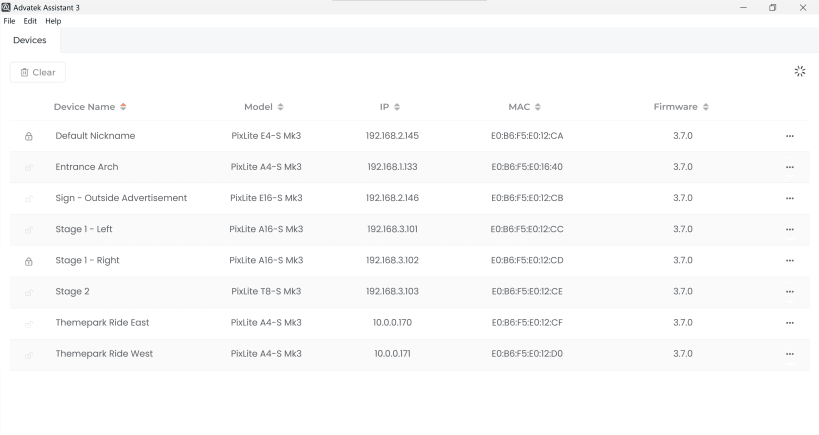Click IP address 192.168.3.102
Screen dimensions: 819x435
coord(392,260)
